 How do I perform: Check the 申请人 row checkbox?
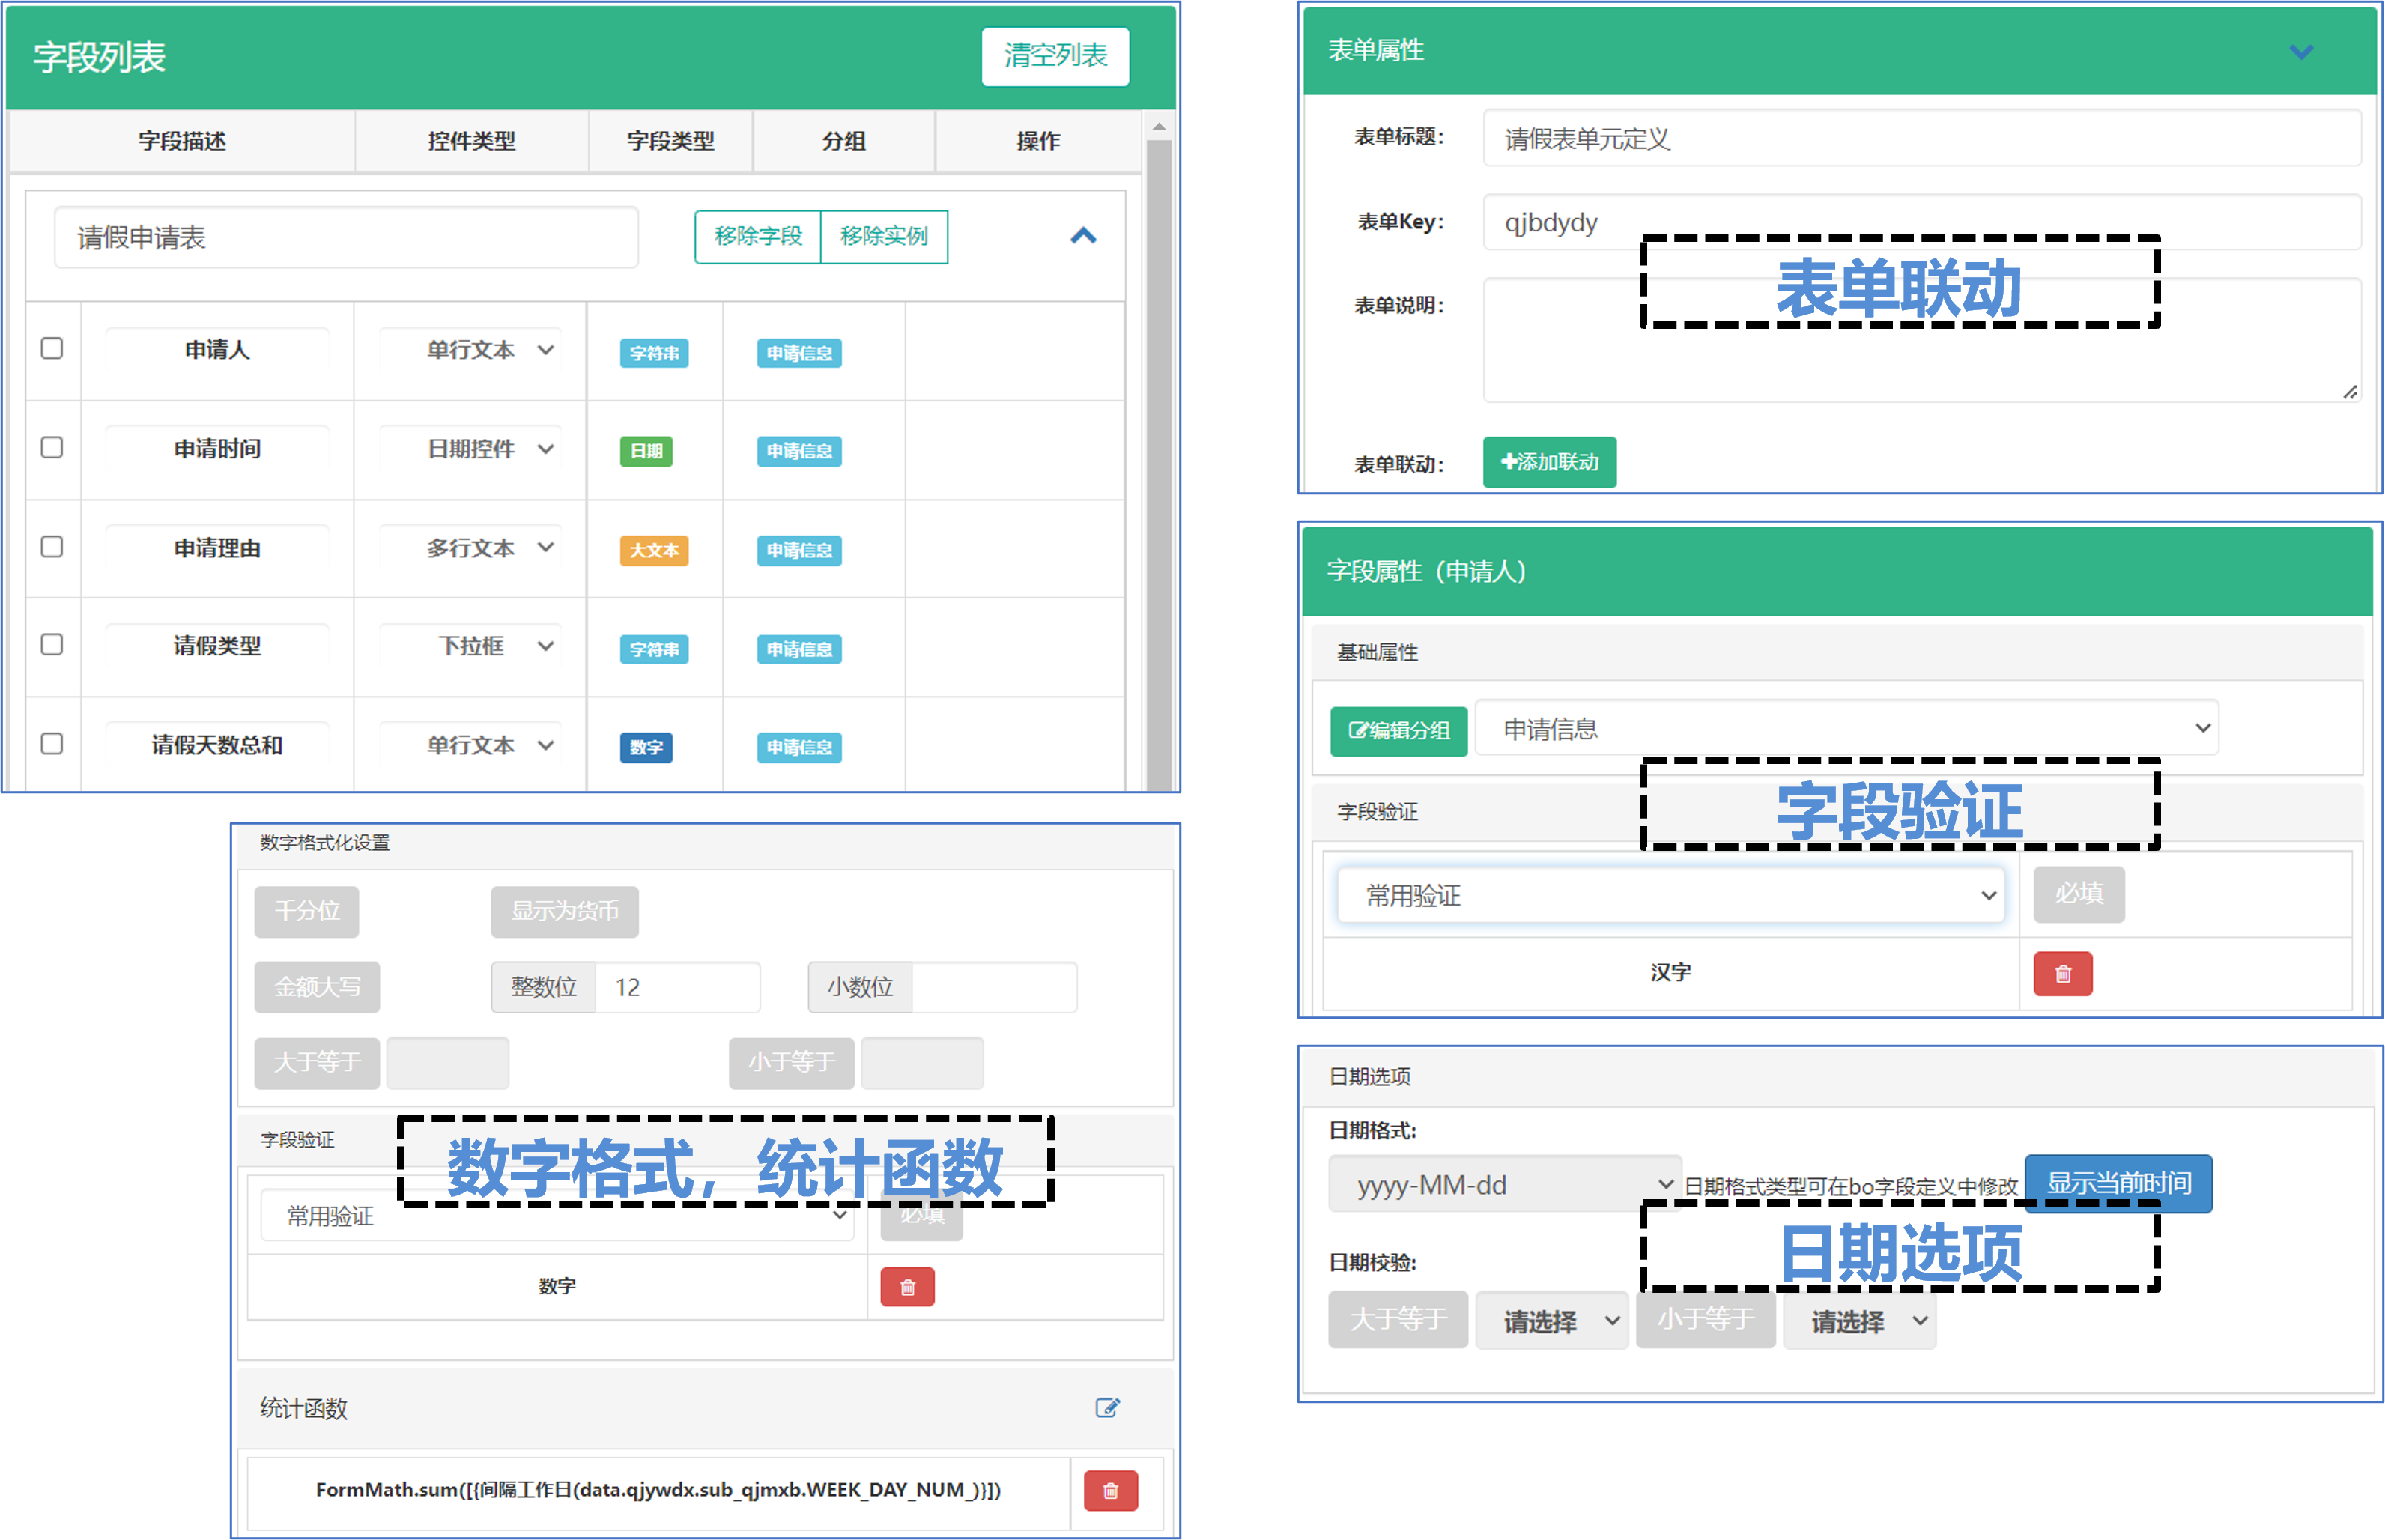click(x=52, y=348)
